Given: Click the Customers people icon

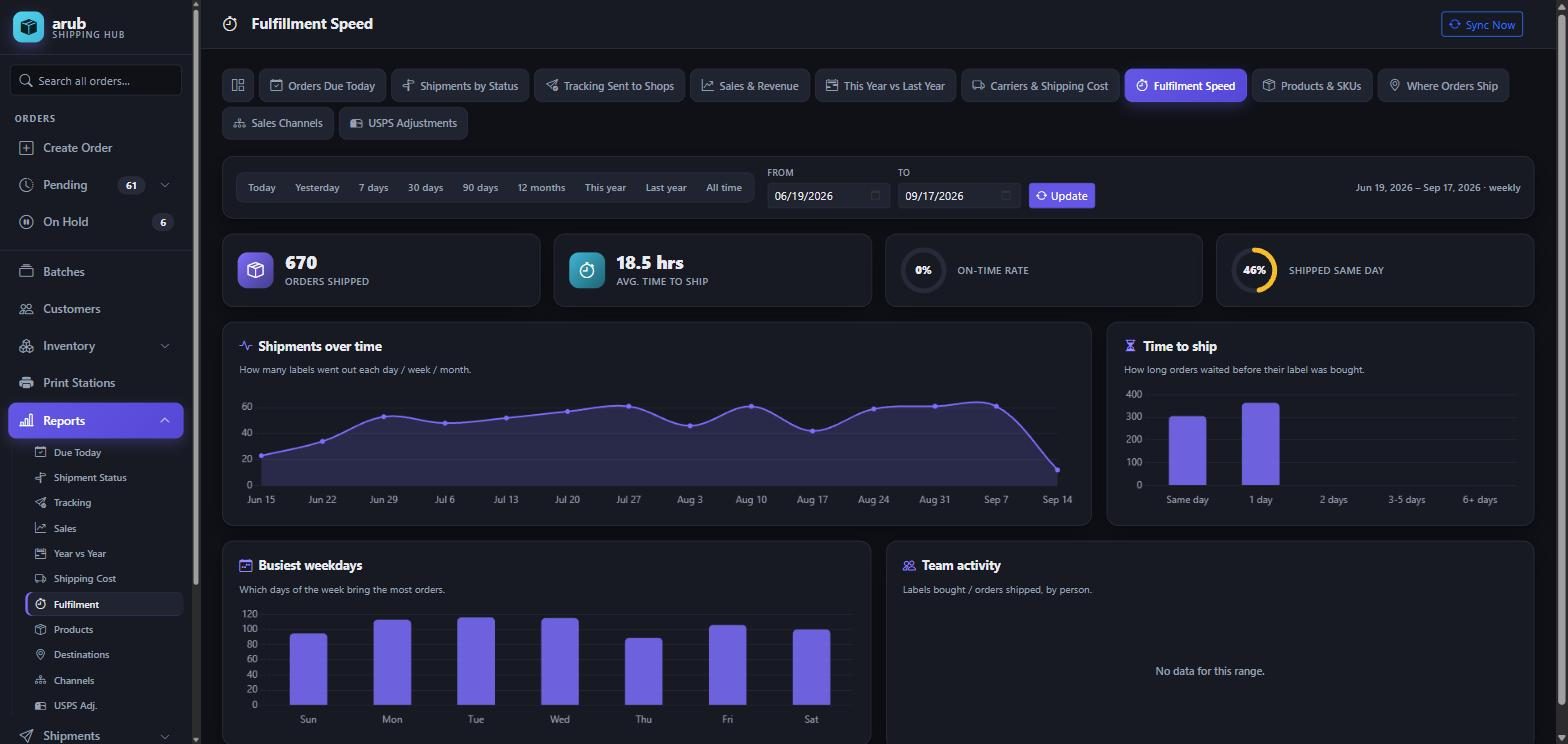Looking at the screenshot, I should pyautogui.click(x=26, y=309).
